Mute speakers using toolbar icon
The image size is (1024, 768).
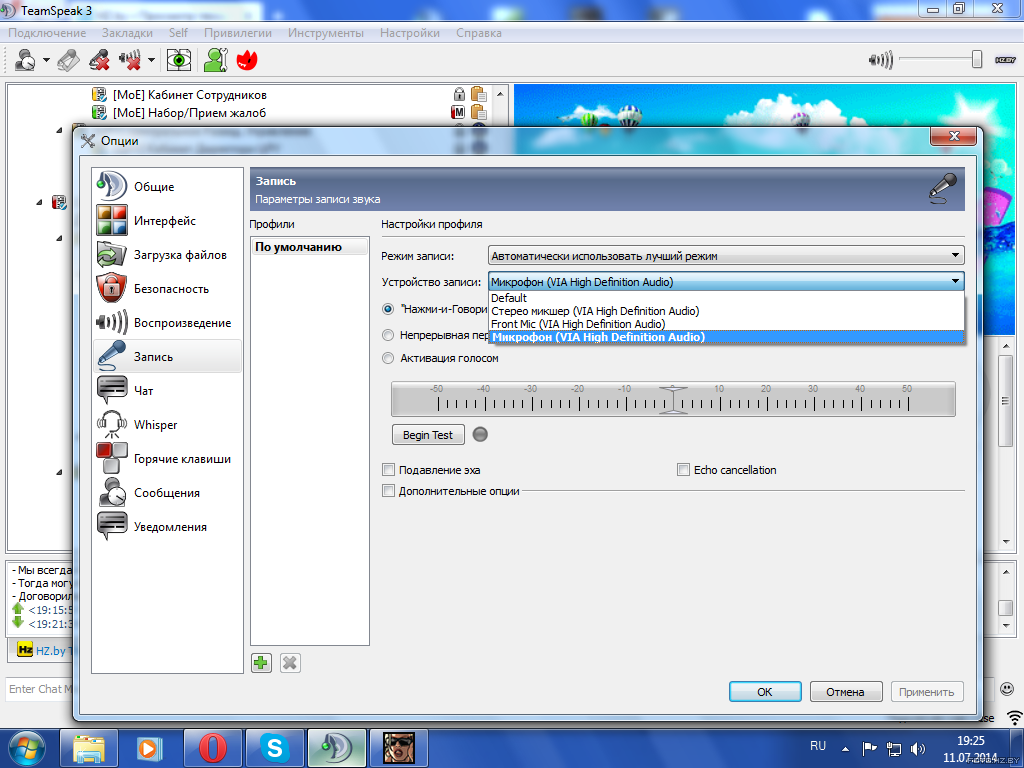[131, 60]
